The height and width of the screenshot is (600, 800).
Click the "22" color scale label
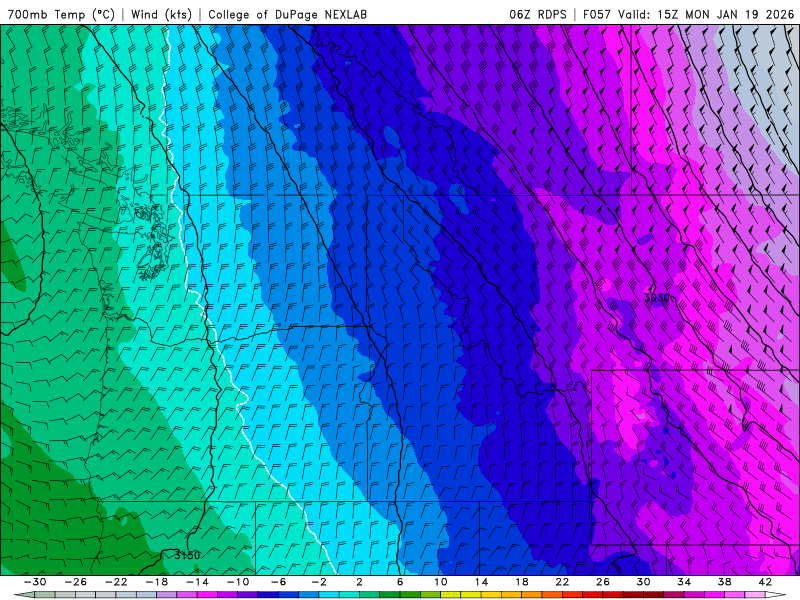tap(562, 582)
